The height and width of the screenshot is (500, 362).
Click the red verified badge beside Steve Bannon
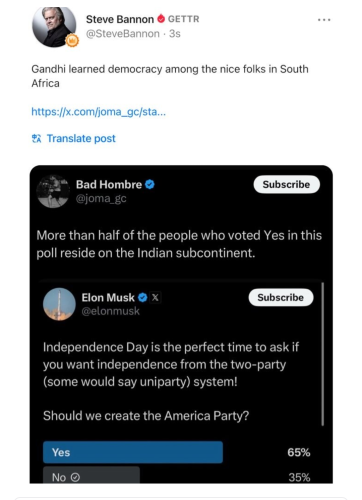[161, 19]
